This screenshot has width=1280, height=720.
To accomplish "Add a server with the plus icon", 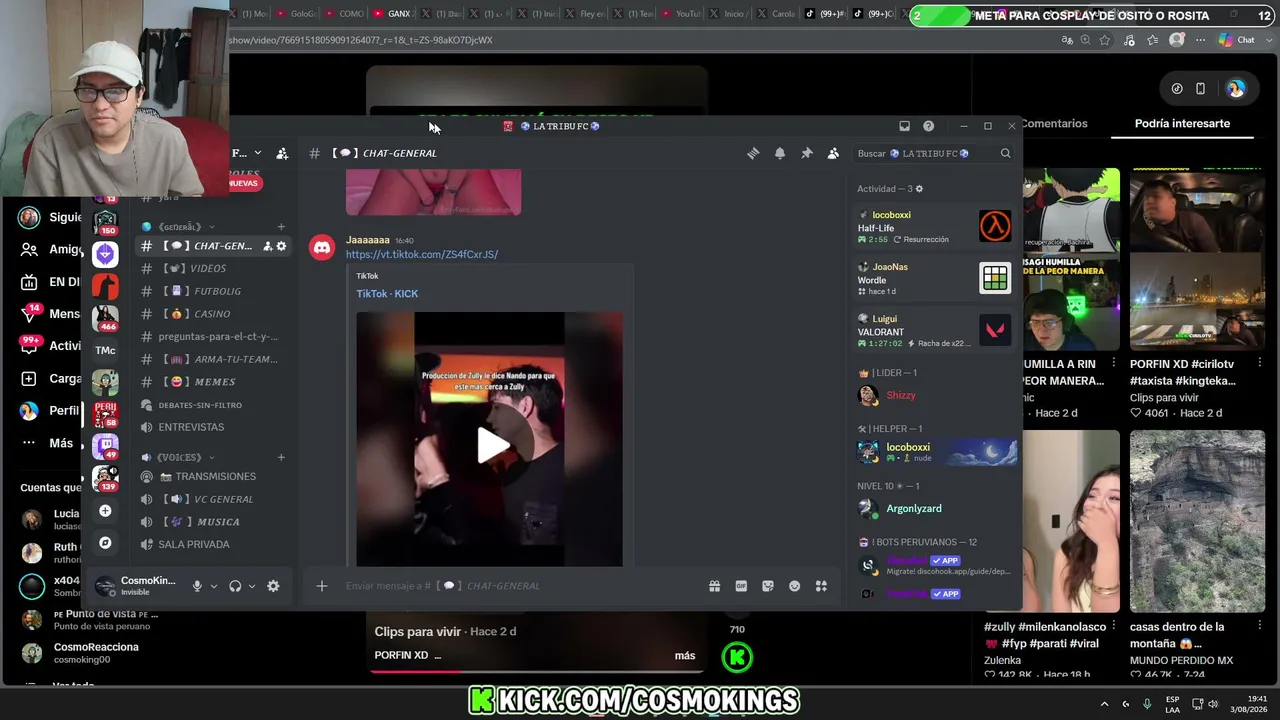I will click(x=105, y=511).
